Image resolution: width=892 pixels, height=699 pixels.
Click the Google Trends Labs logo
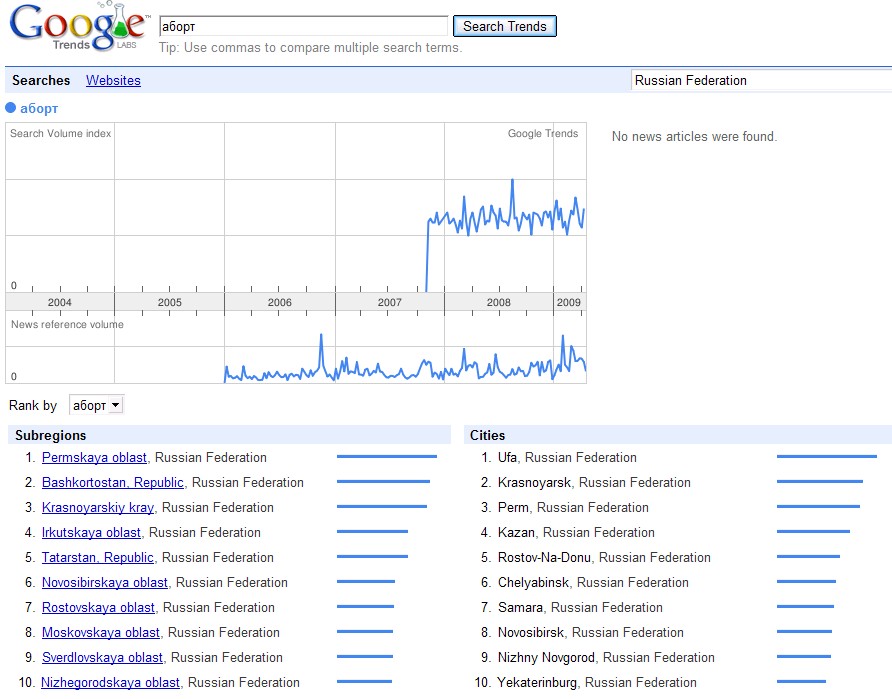click(x=78, y=27)
